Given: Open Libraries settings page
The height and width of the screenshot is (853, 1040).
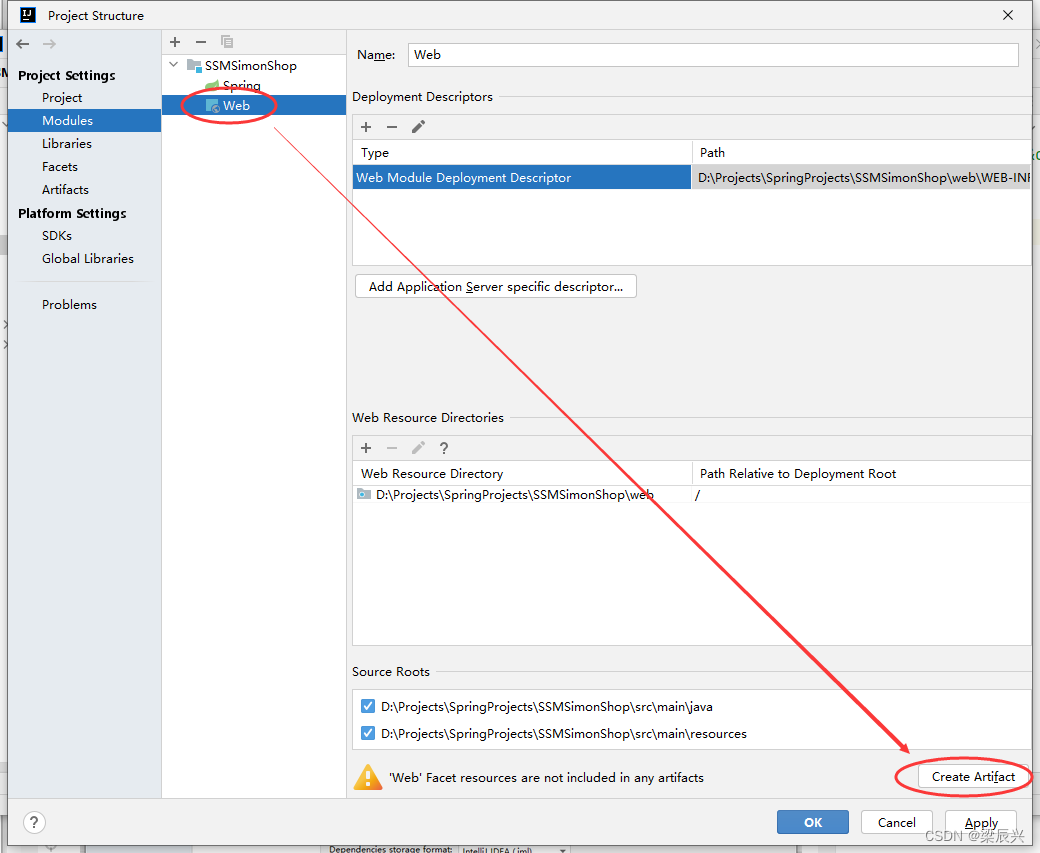Looking at the screenshot, I should (x=66, y=143).
